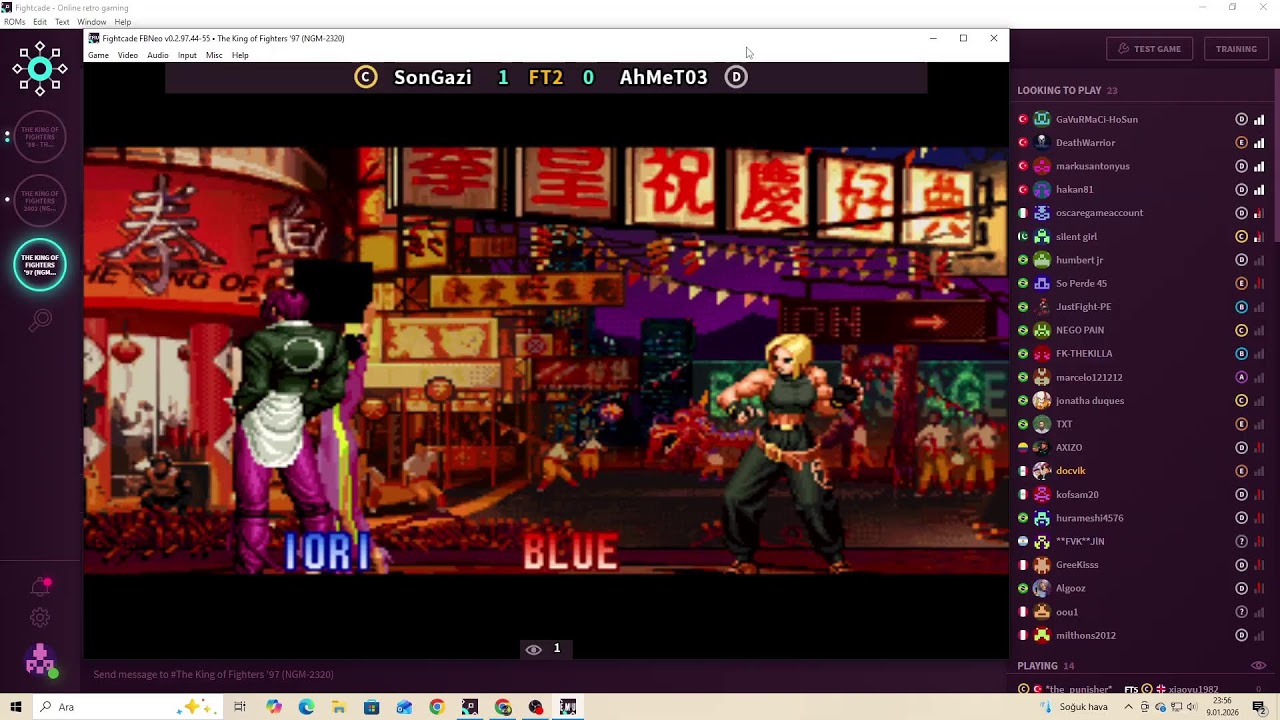Click GaVuRMaCi-HoSun's avatar icon
The image size is (1280, 720).
tap(1042, 119)
